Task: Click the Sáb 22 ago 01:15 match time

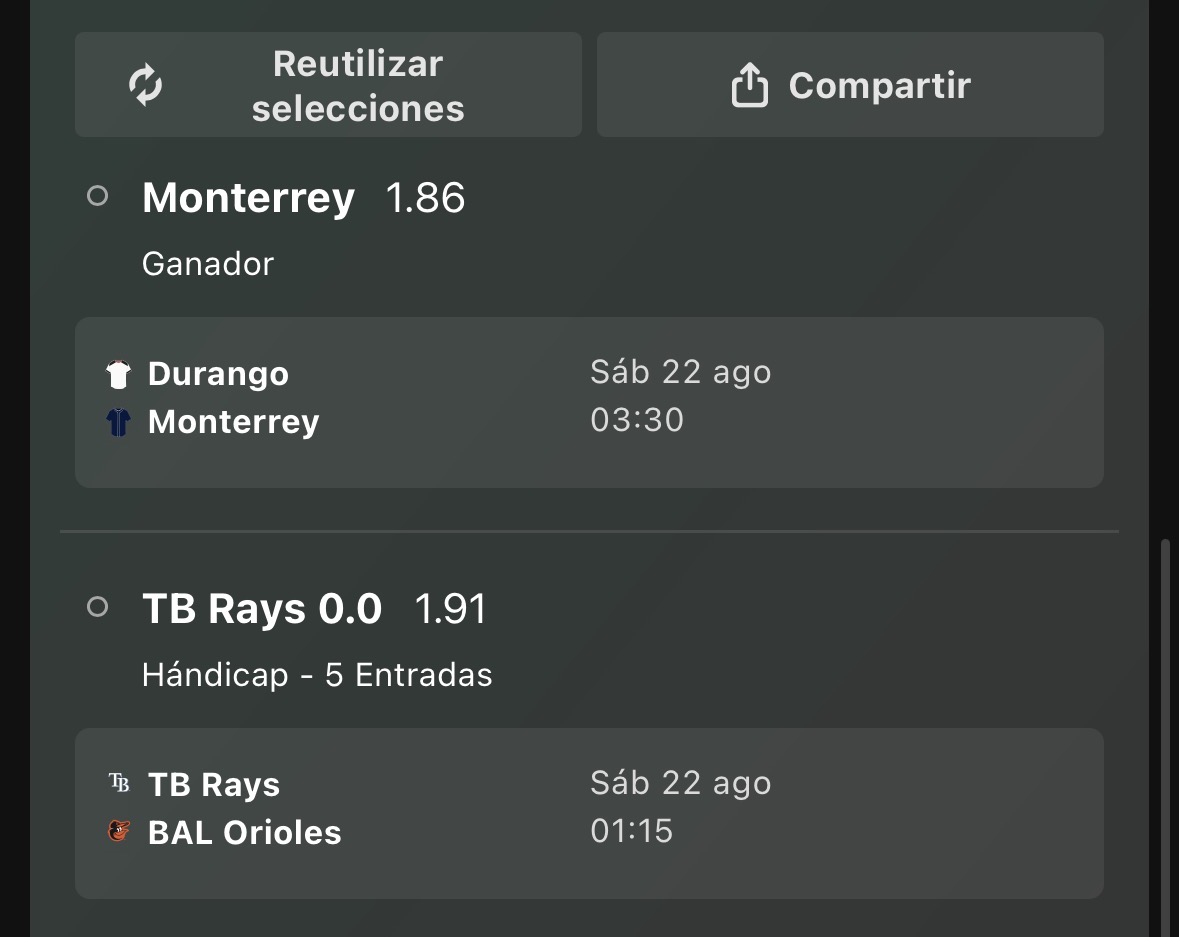Action: pos(680,807)
